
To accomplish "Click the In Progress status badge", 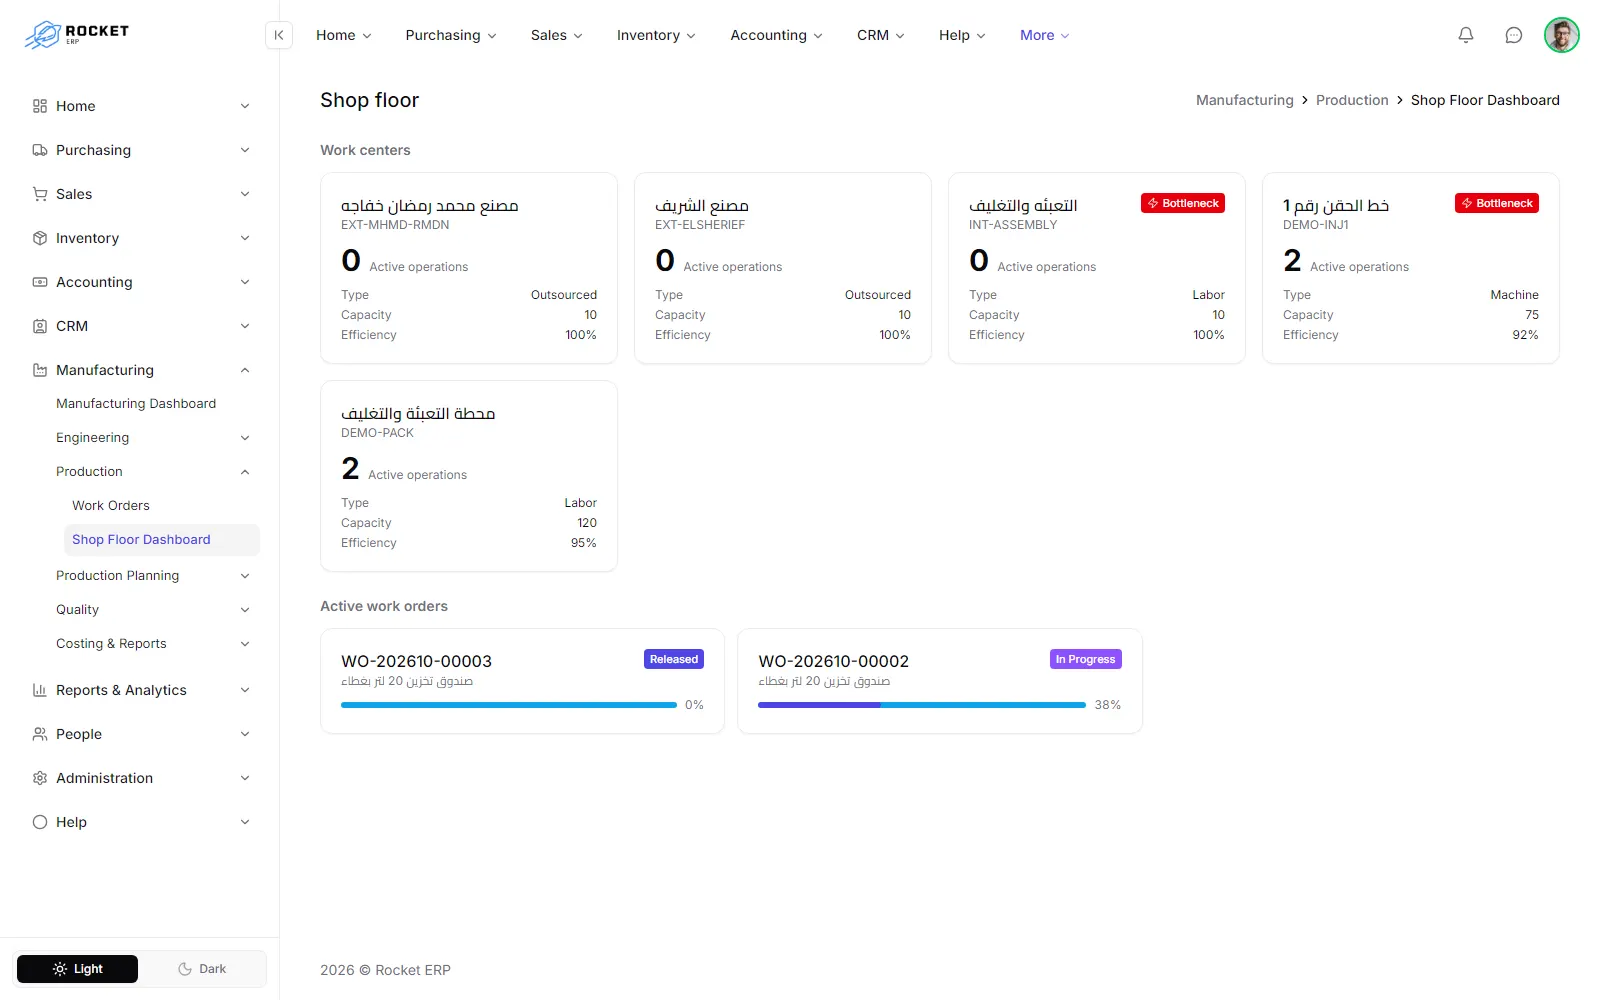I will (x=1085, y=659).
